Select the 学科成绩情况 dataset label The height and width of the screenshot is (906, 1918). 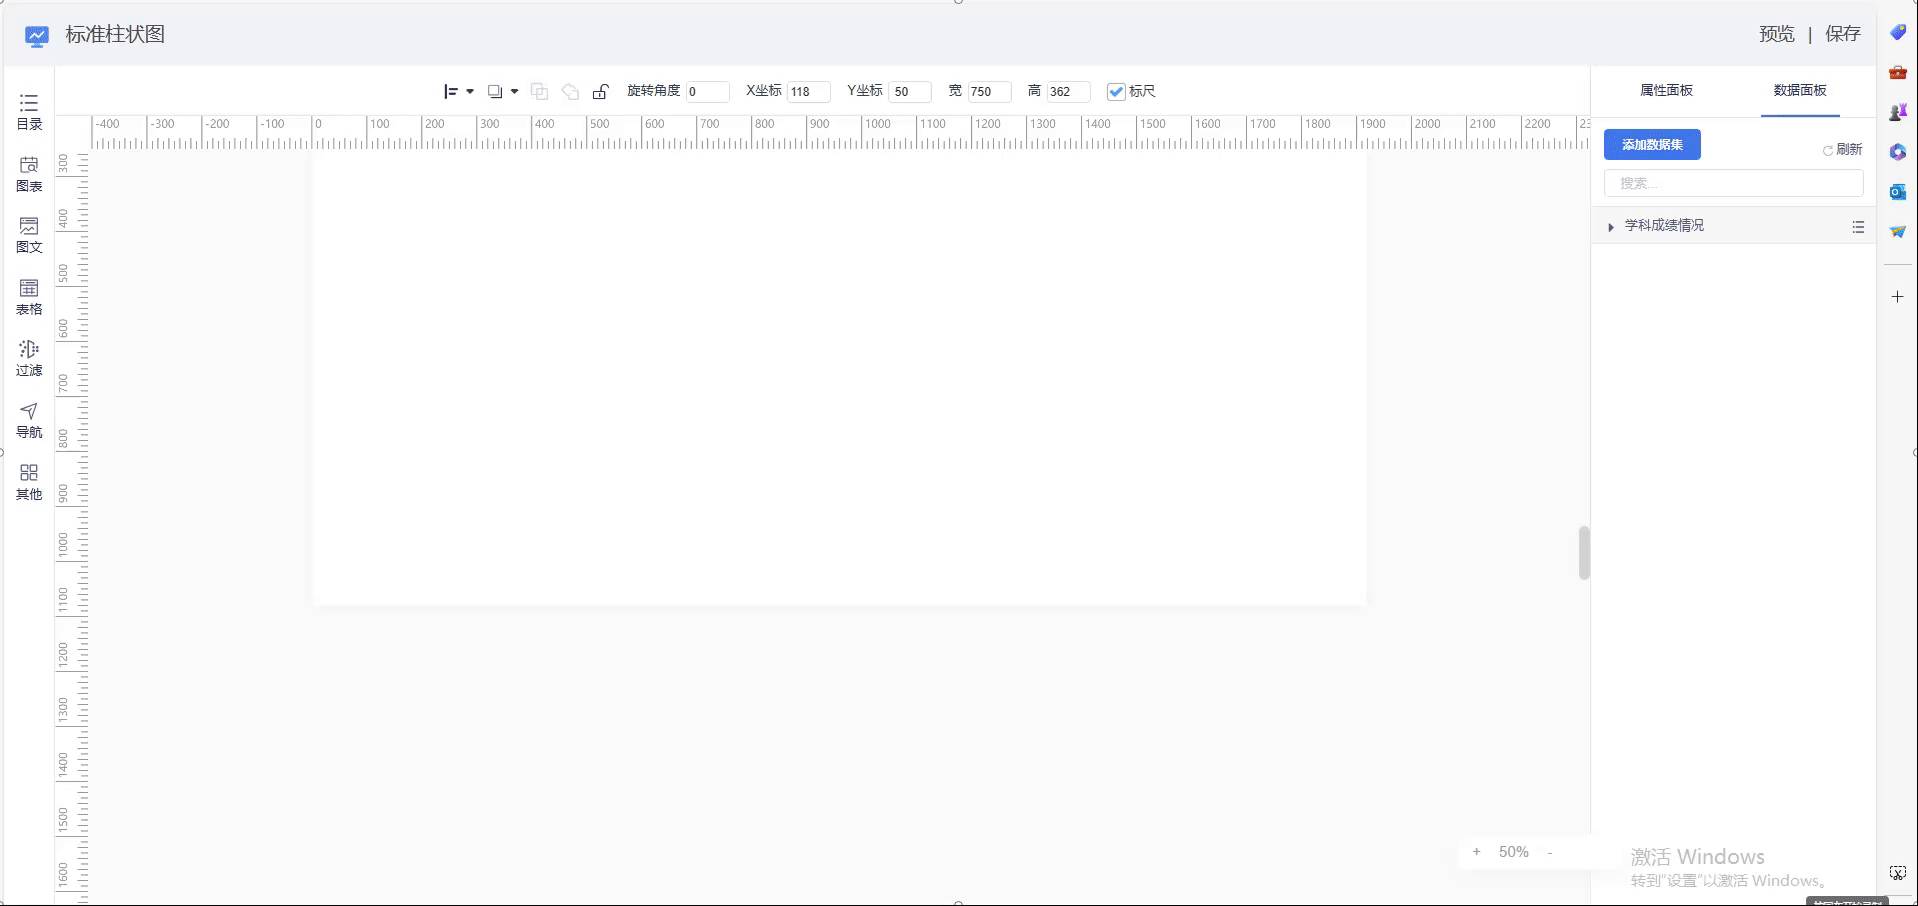coord(1664,226)
